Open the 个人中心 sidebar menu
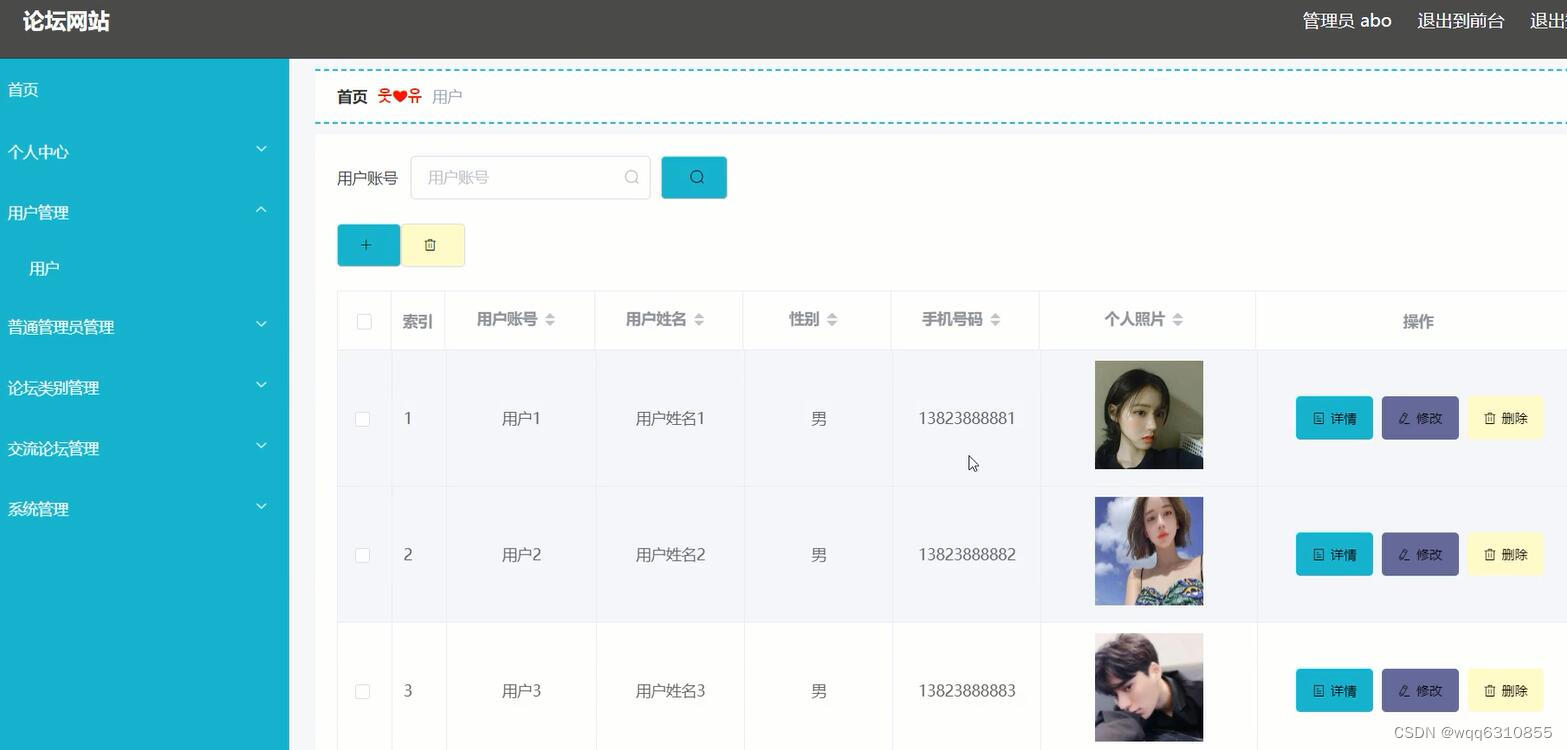This screenshot has height=750, width=1567. coord(38,152)
